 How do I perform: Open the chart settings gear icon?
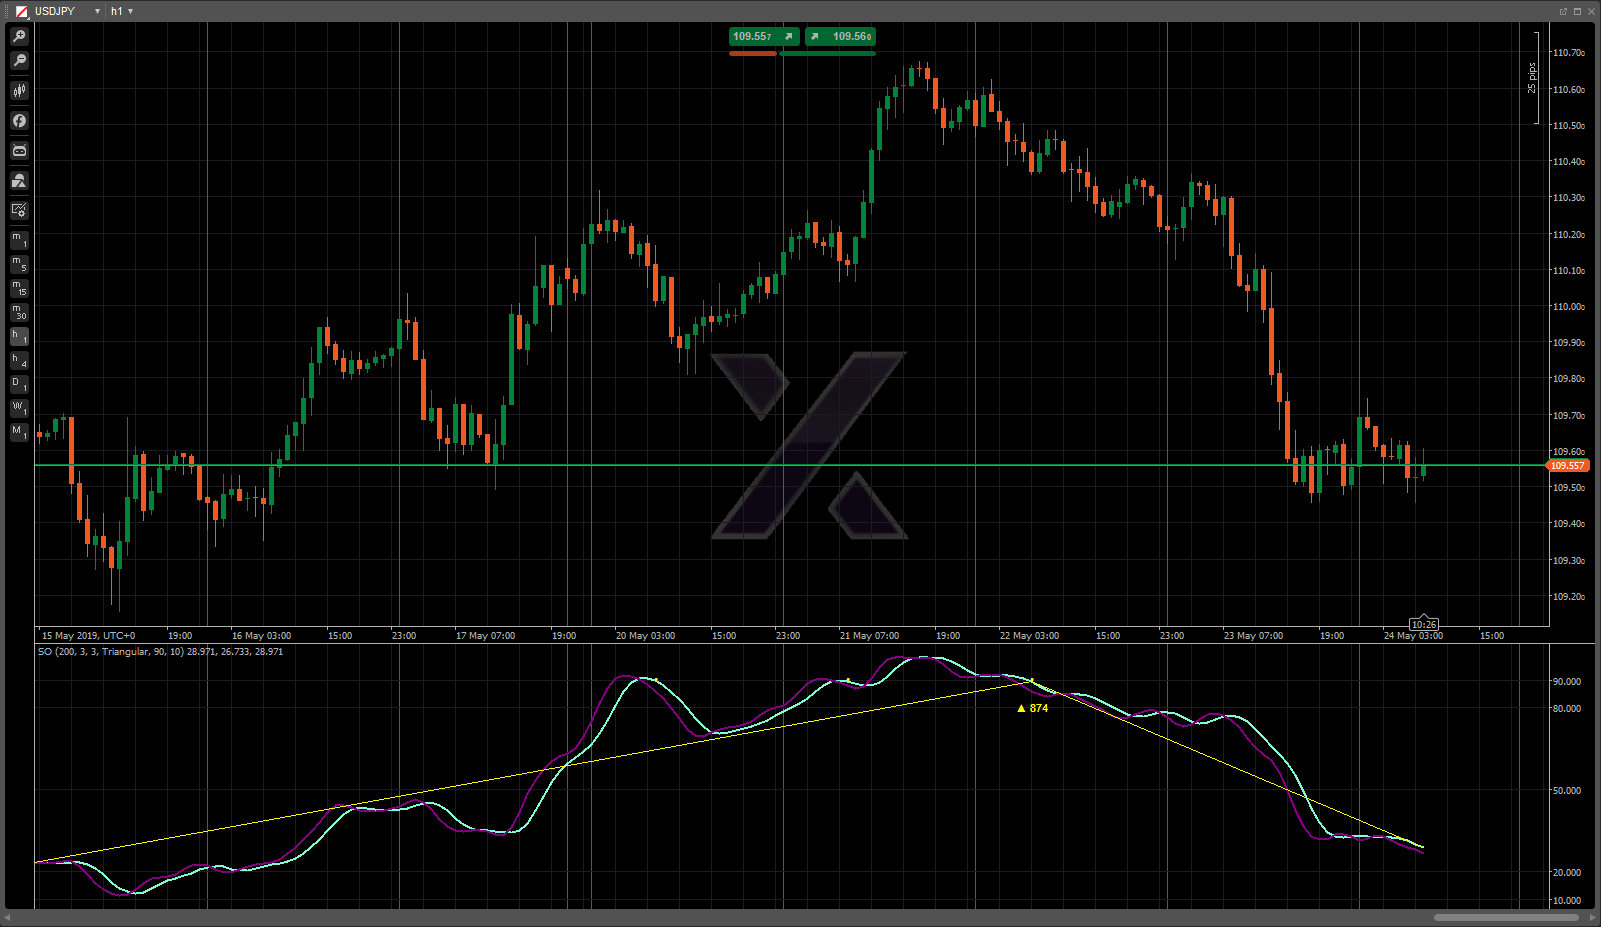[x=19, y=210]
